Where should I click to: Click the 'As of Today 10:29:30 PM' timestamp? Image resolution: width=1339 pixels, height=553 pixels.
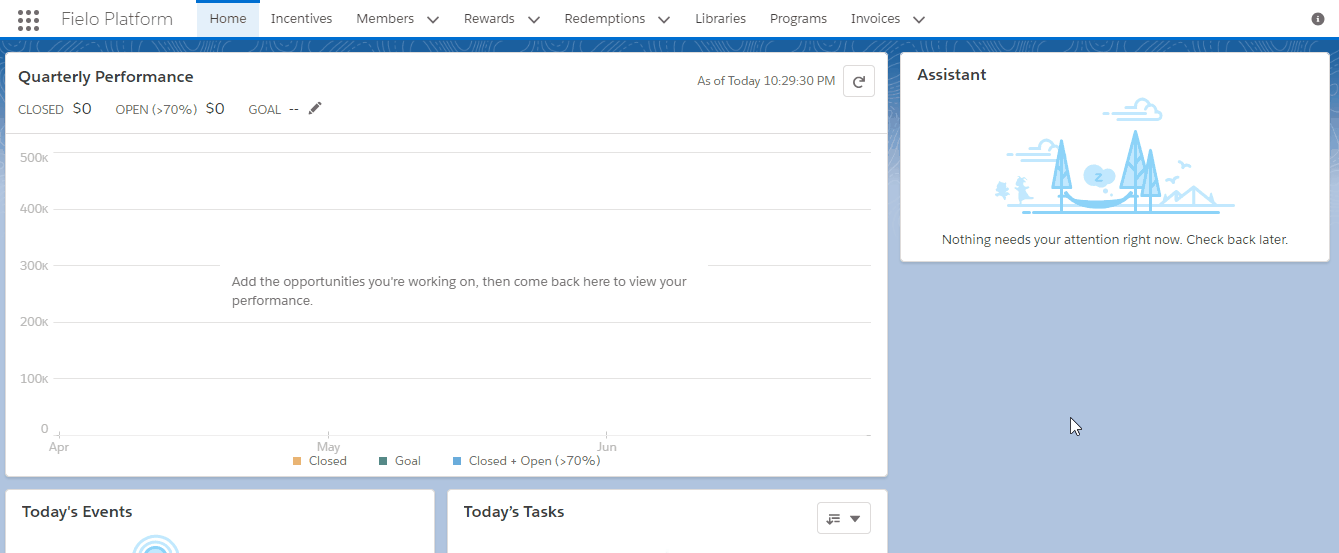766,81
